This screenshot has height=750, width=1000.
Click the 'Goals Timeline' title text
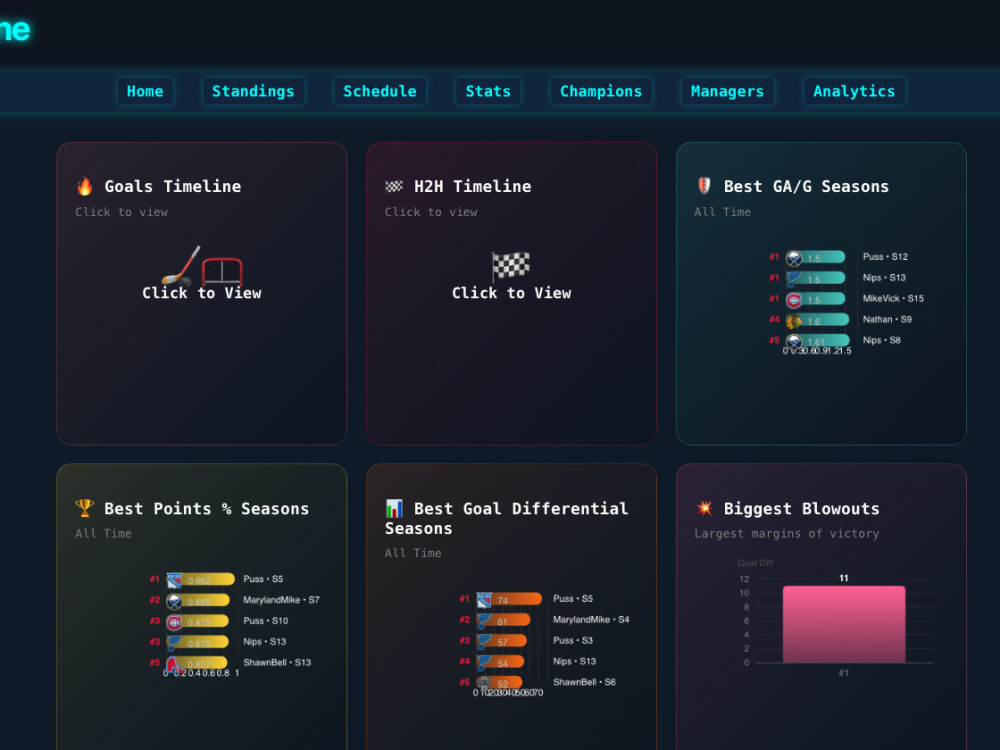pyautogui.click(x=173, y=186)
